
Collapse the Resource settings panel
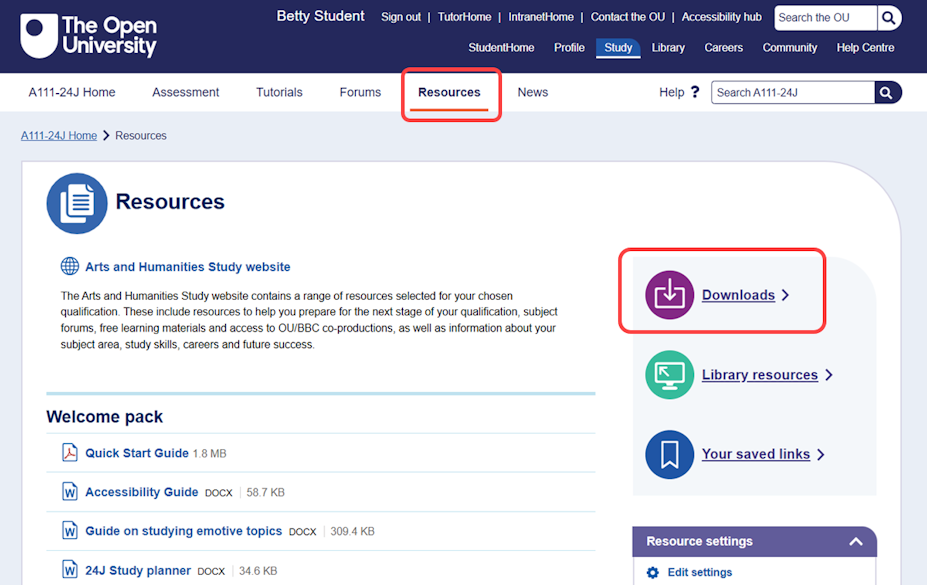(x=856, y=541)
